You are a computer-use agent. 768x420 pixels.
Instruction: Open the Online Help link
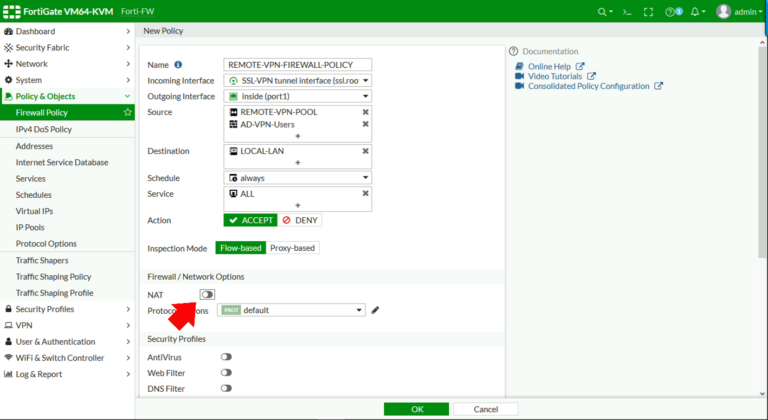click(x=549, y=66)
